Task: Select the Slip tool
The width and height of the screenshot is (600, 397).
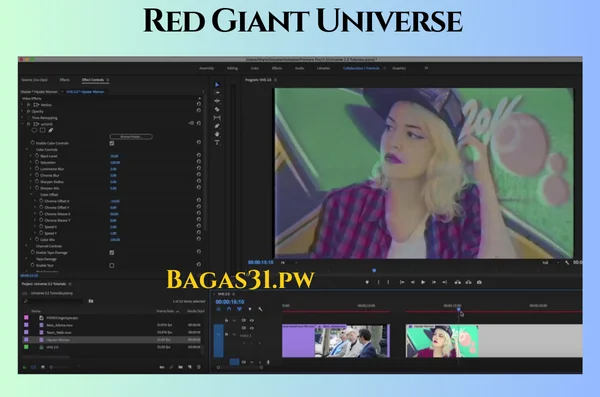Action: 217,118
